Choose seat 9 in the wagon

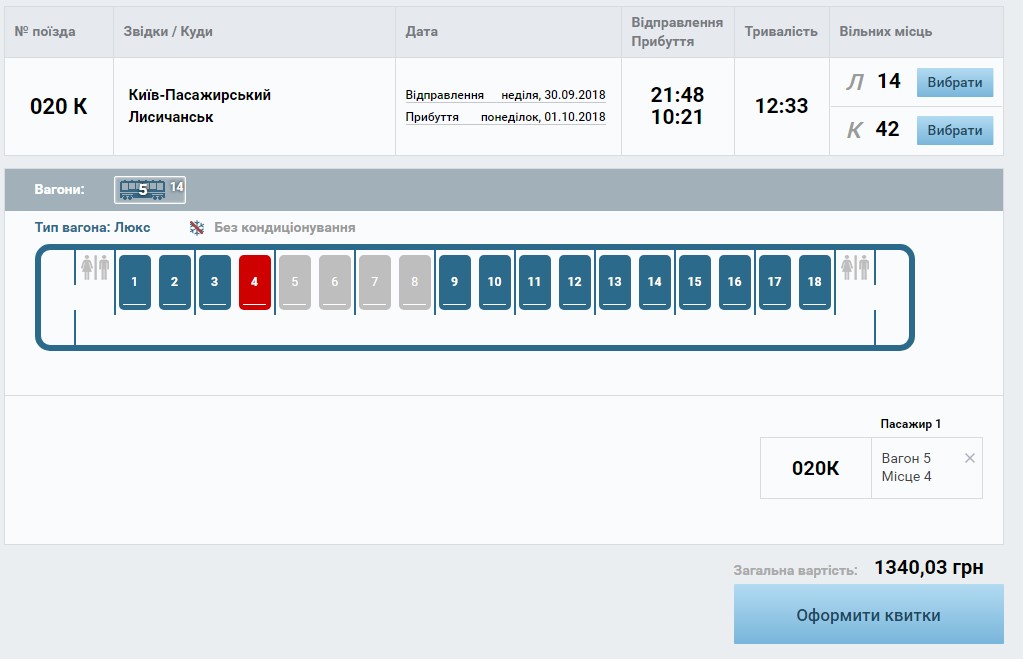(454, 282)
